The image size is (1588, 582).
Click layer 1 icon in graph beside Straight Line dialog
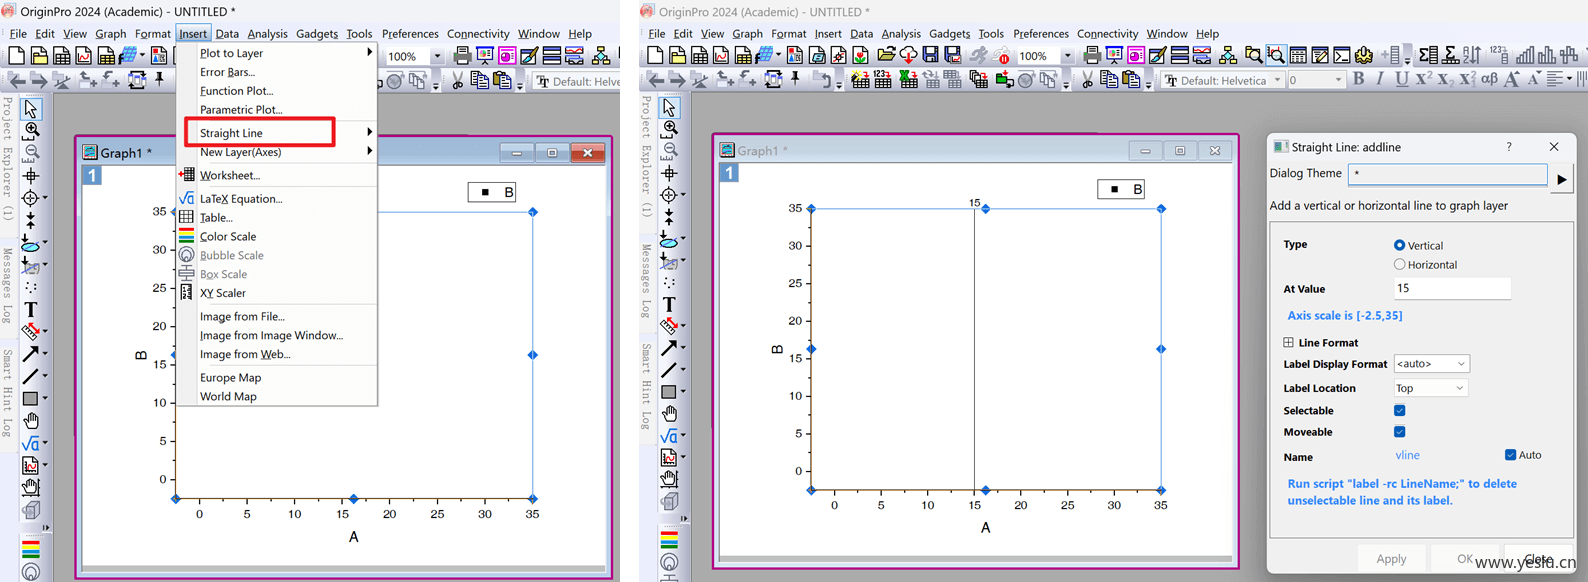pos(729,173)
